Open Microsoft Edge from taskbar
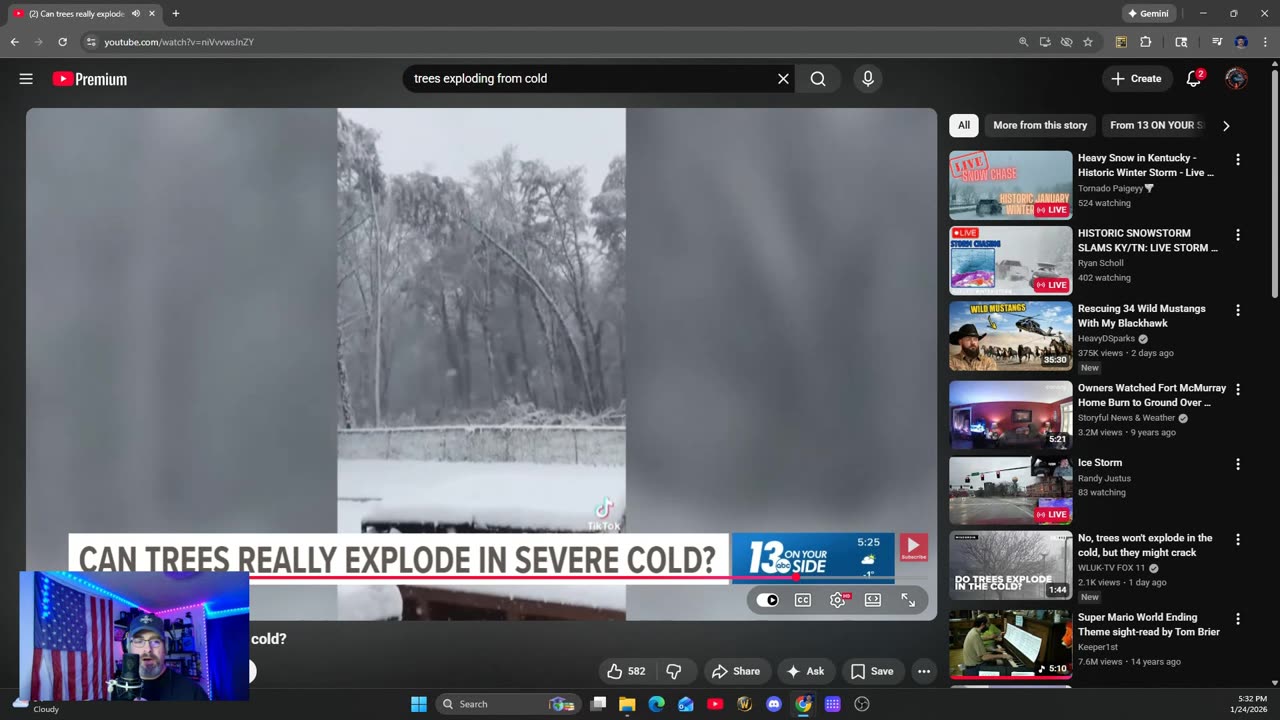The image size is (1280, 720). tap(656, 704)
